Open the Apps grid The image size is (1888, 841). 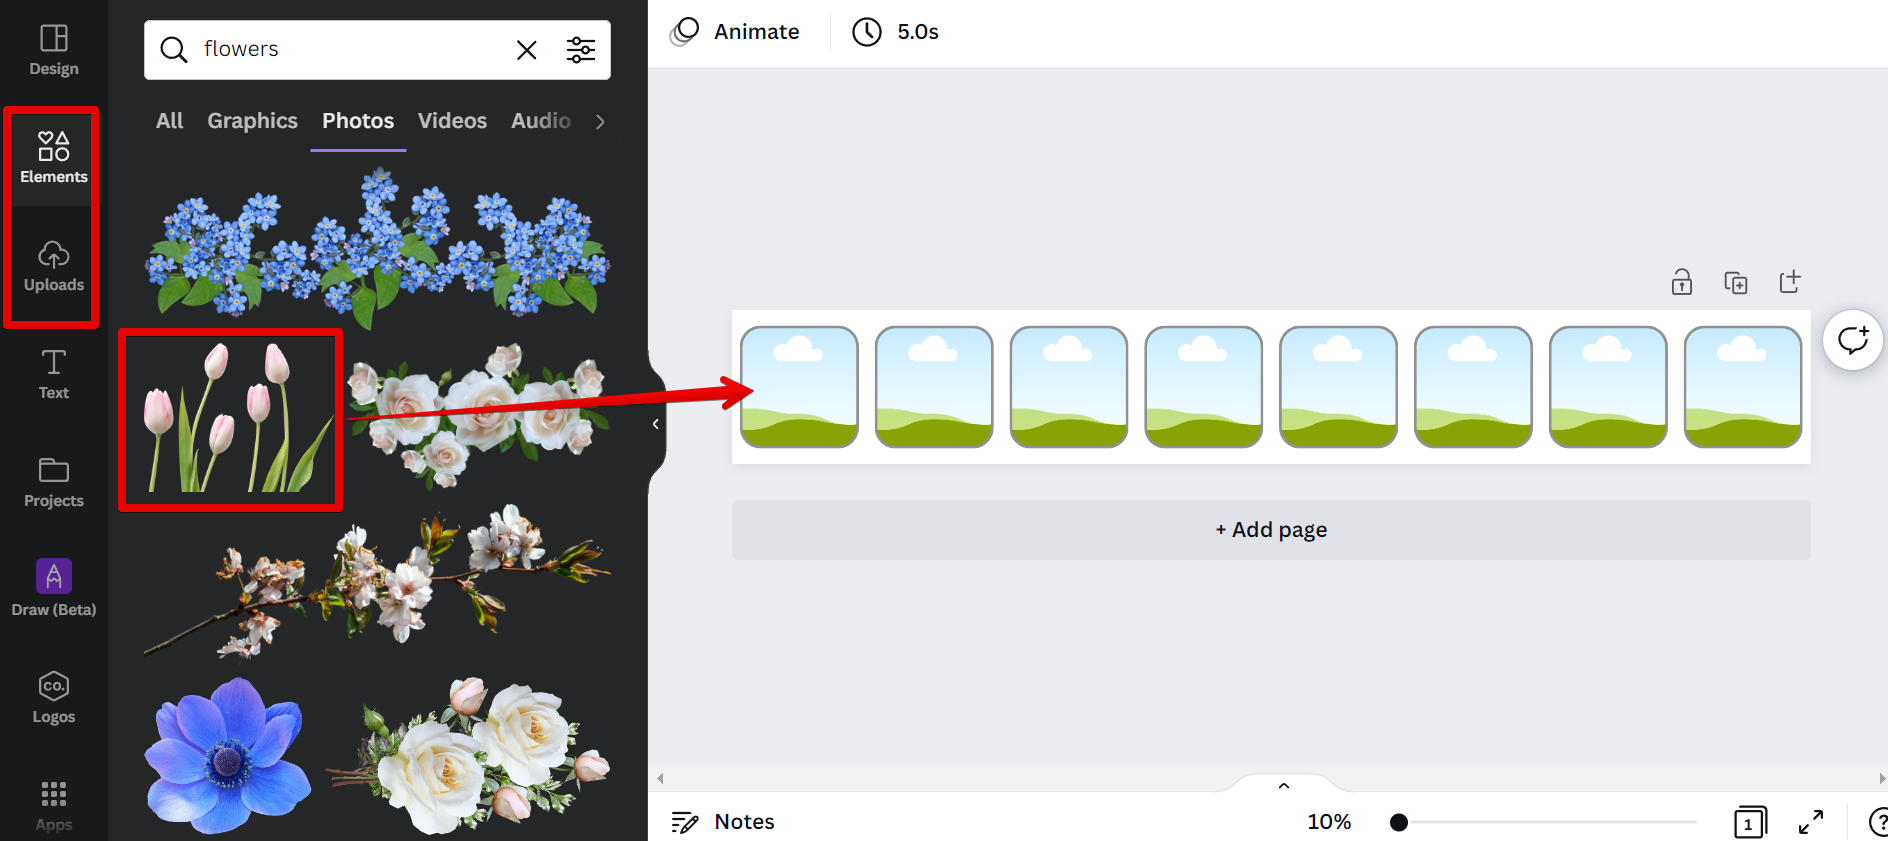pos(54,806)
